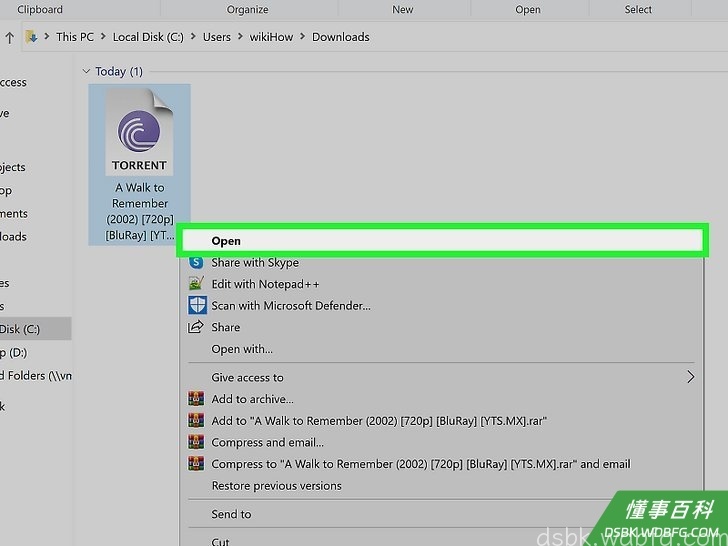Expand breadcrumb arrow after Local Disk (C:)
Screen dimensions: 728x546
(193, 36)
